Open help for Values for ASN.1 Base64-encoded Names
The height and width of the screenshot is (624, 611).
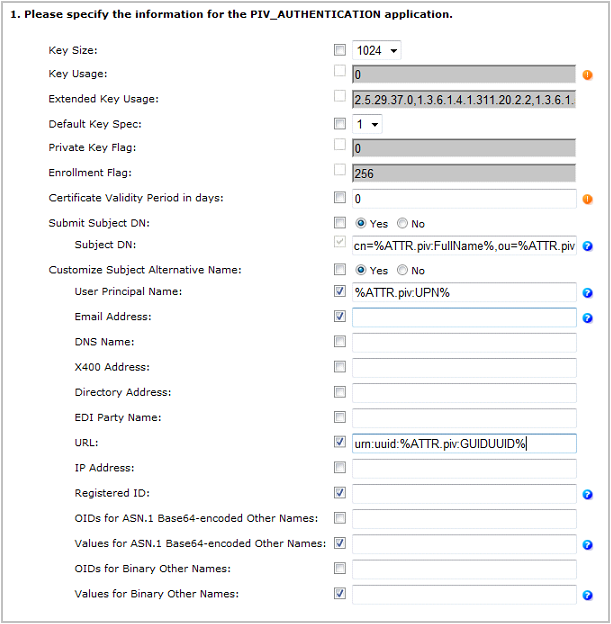588,545
